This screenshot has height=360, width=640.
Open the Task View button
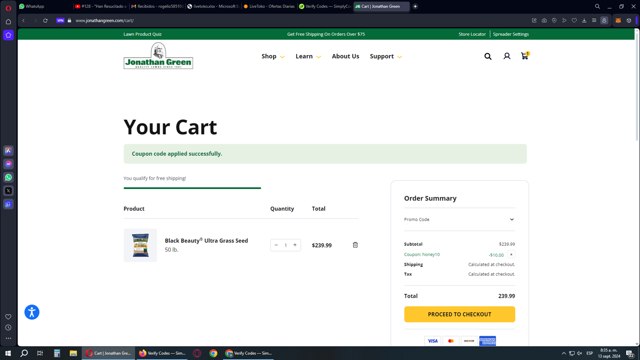40,353
